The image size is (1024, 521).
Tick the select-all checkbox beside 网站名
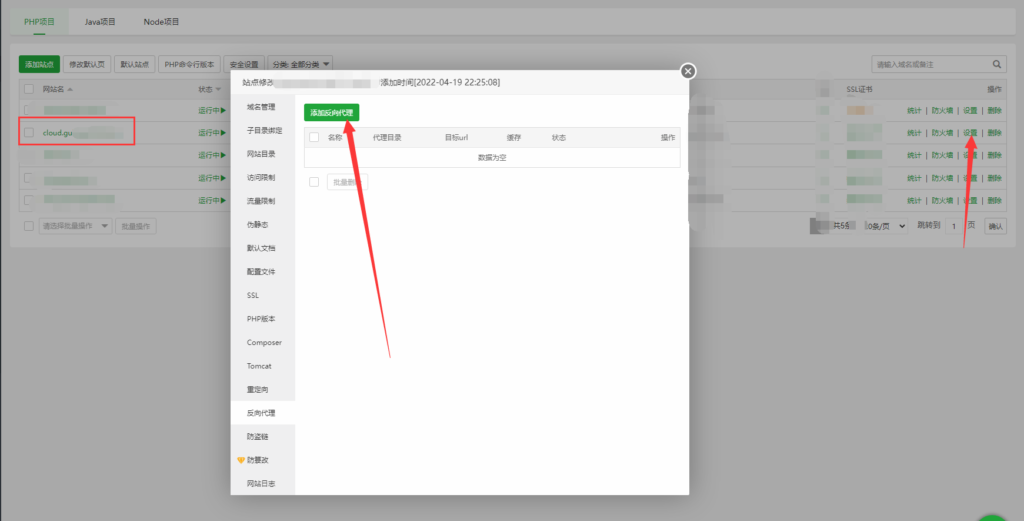click(29, 89)
